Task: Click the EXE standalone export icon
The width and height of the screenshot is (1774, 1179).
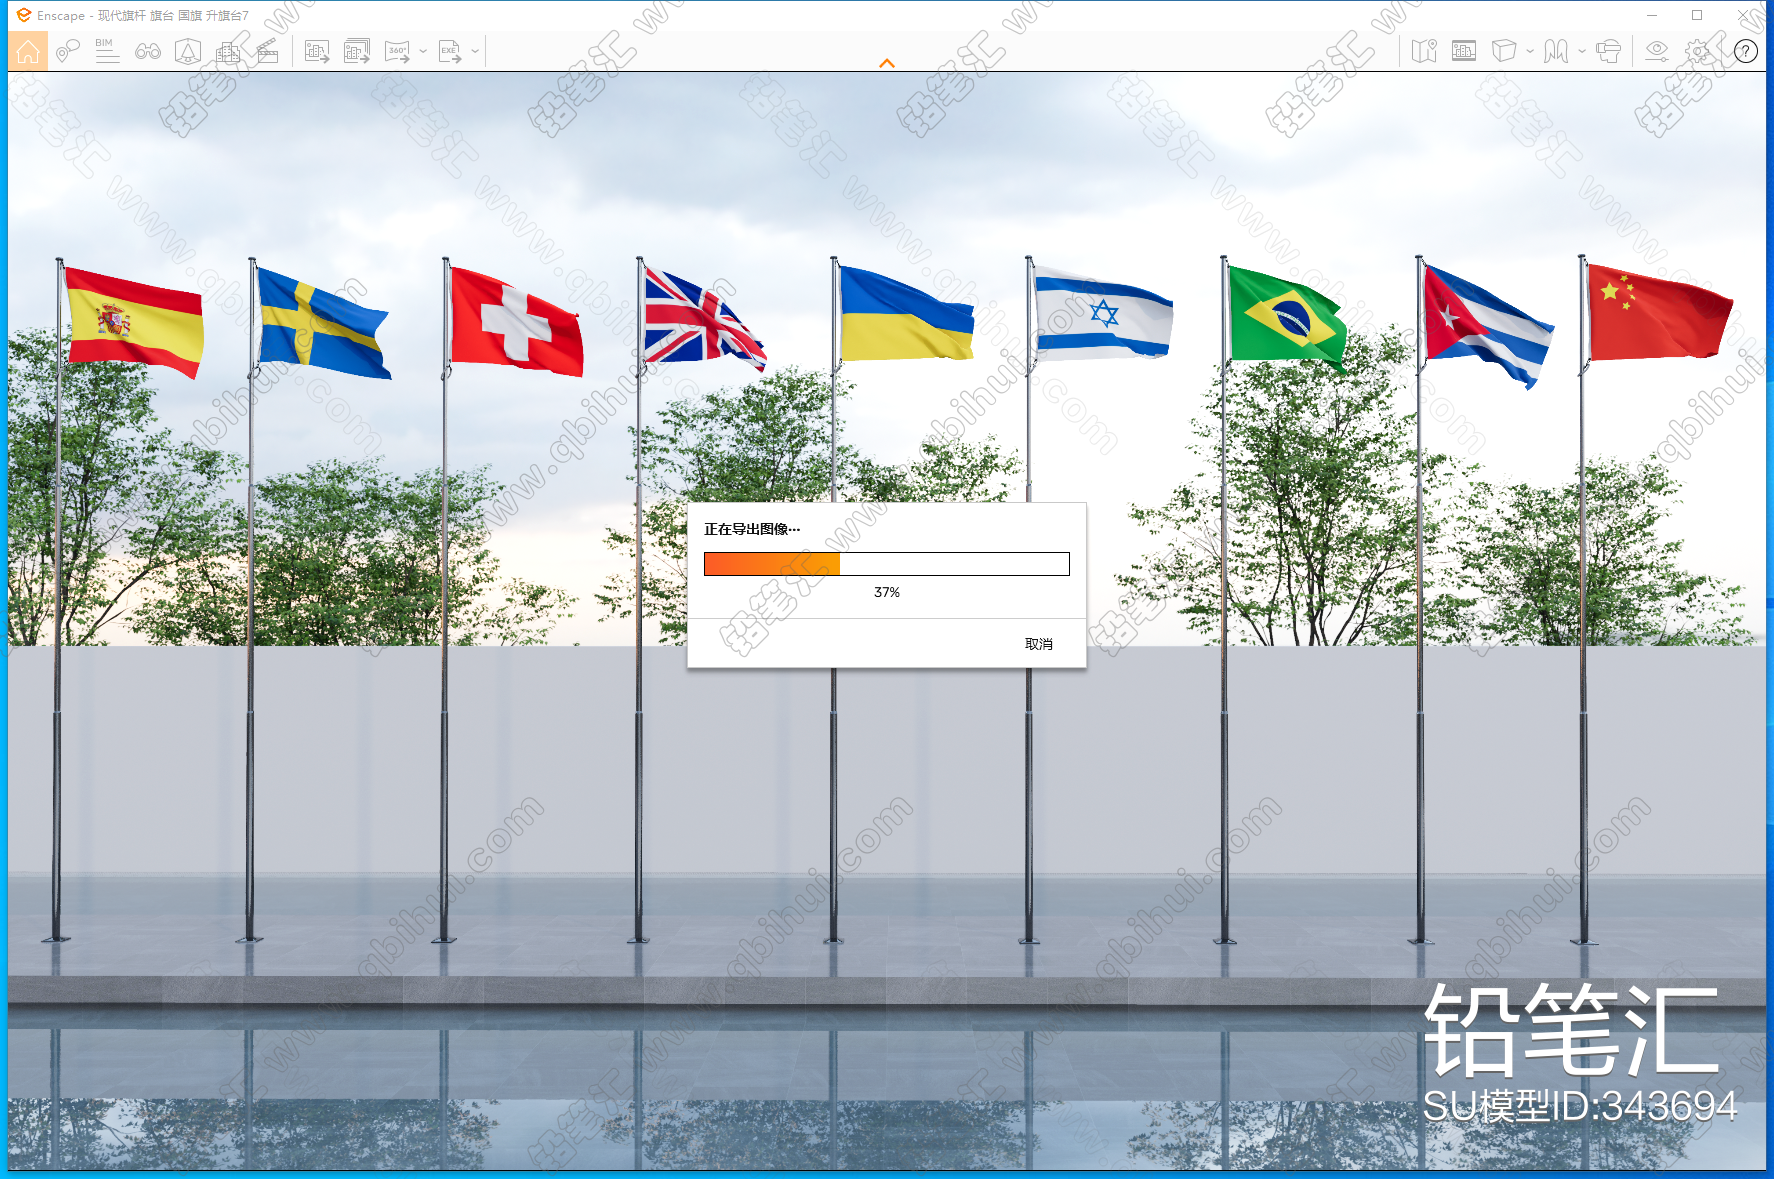Action: 450,51
